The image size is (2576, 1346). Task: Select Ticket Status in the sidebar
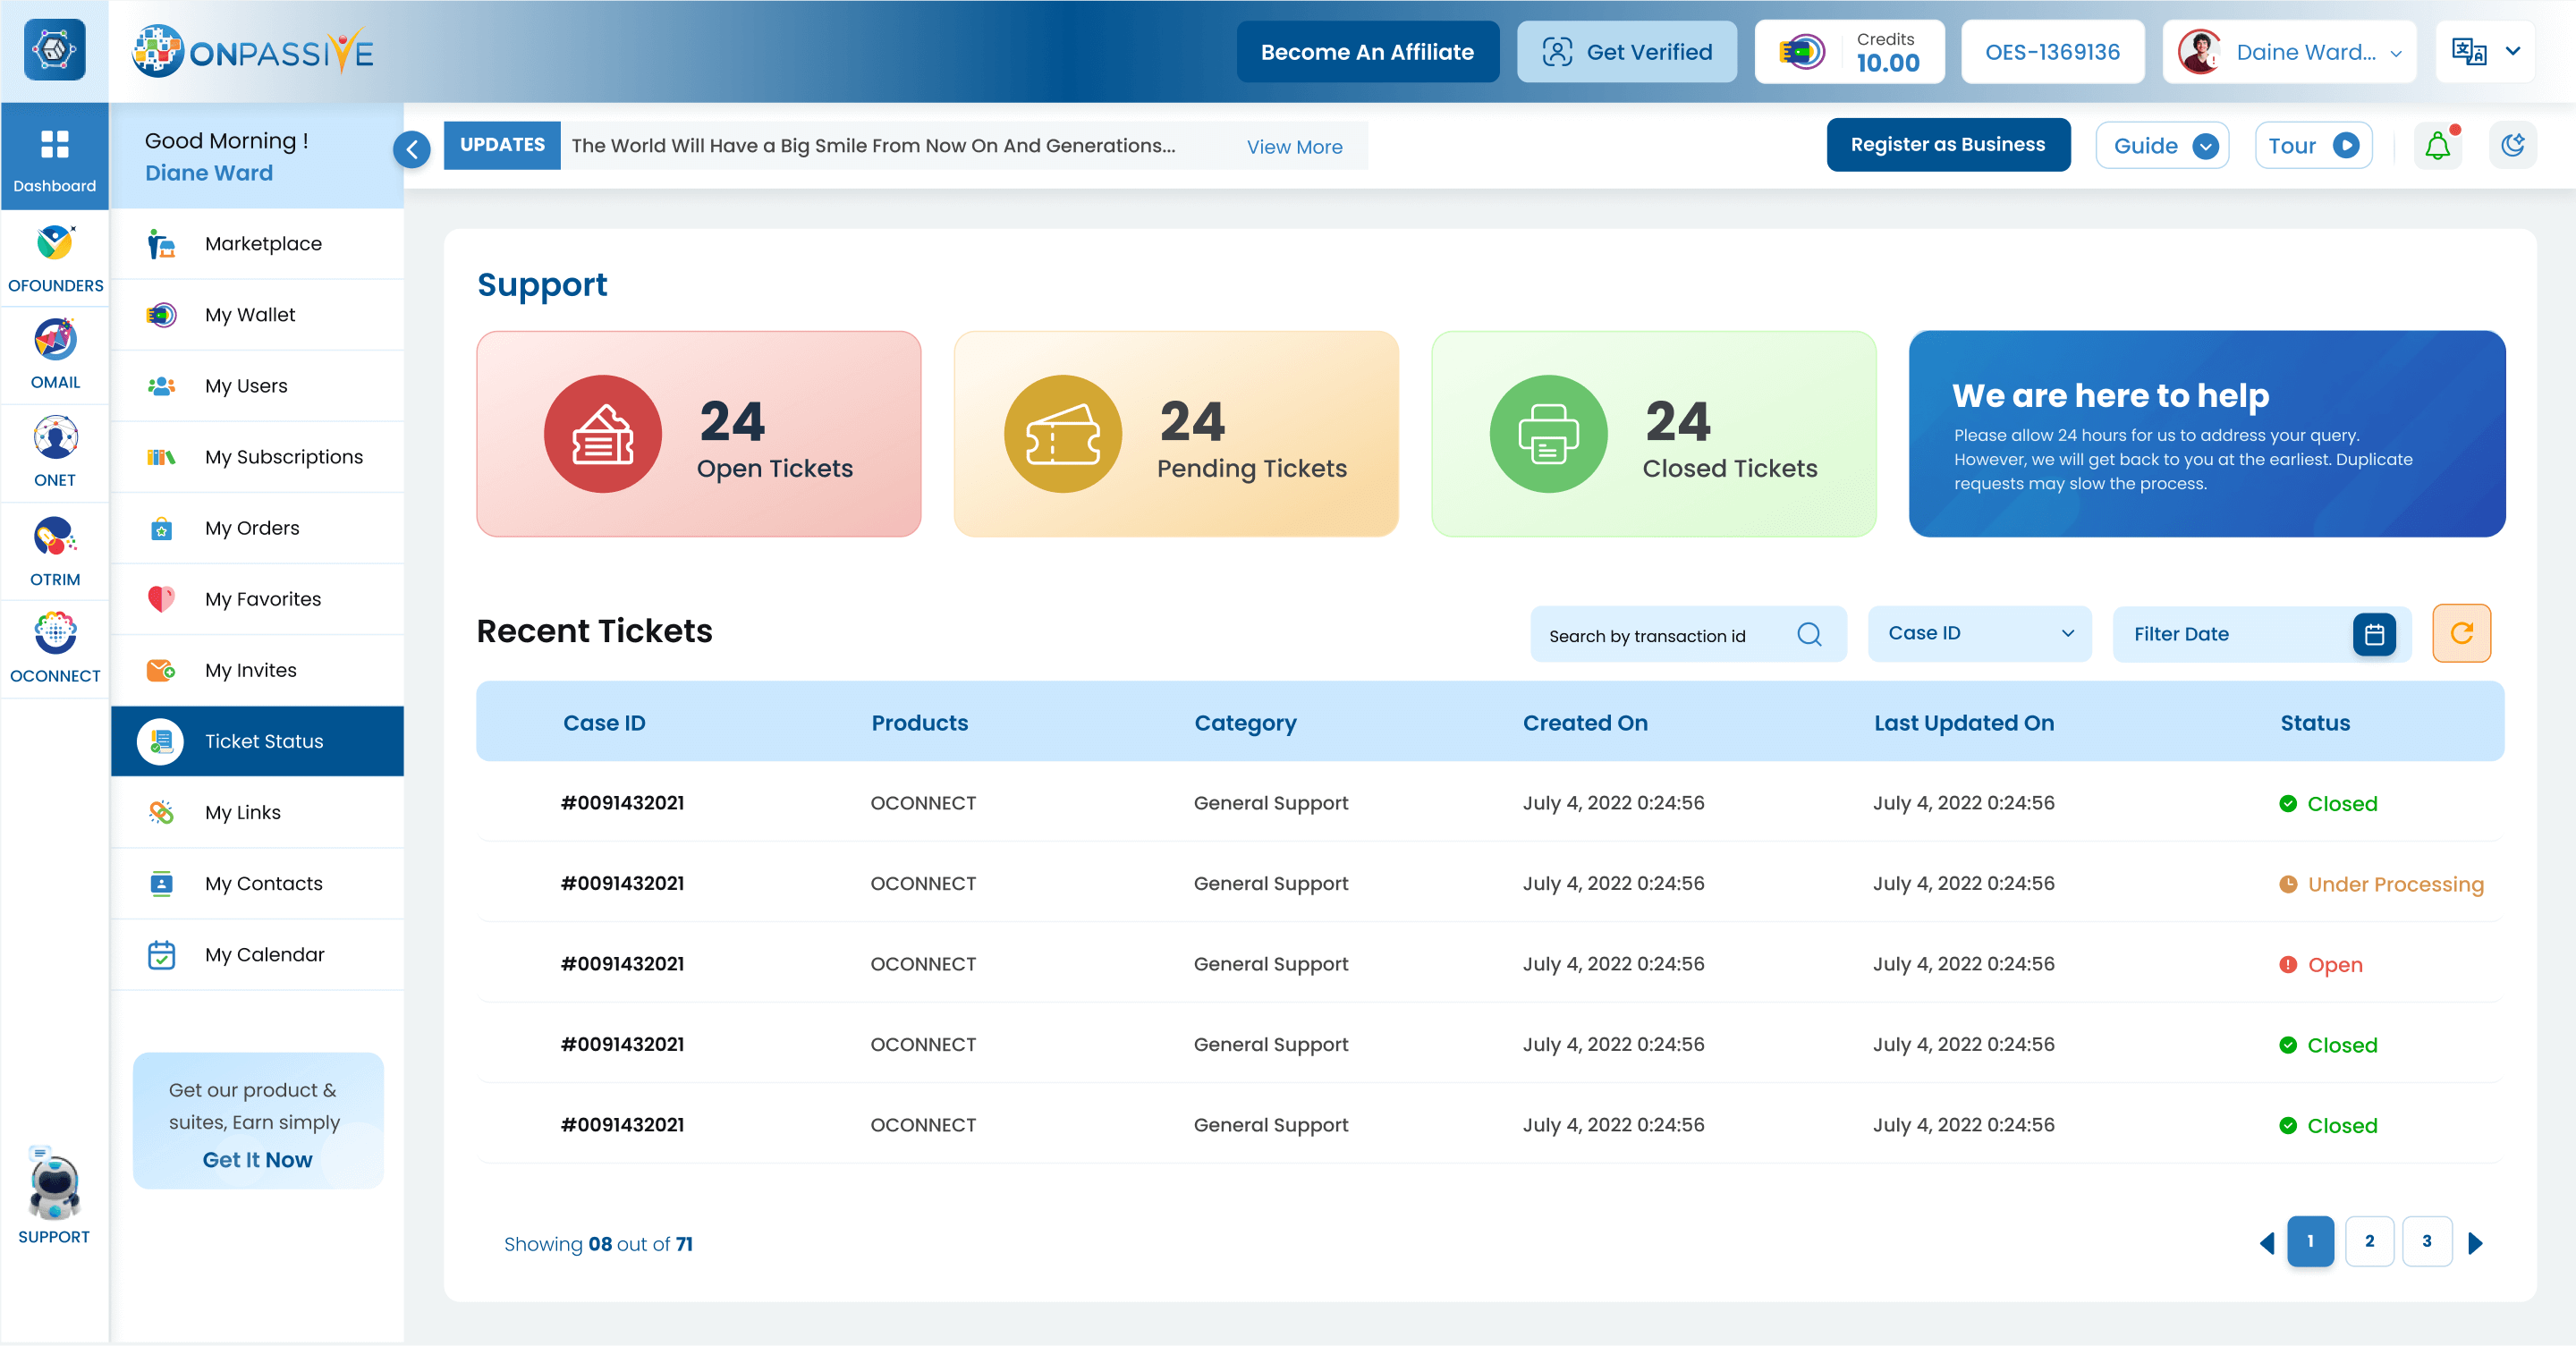pos(257,741)
